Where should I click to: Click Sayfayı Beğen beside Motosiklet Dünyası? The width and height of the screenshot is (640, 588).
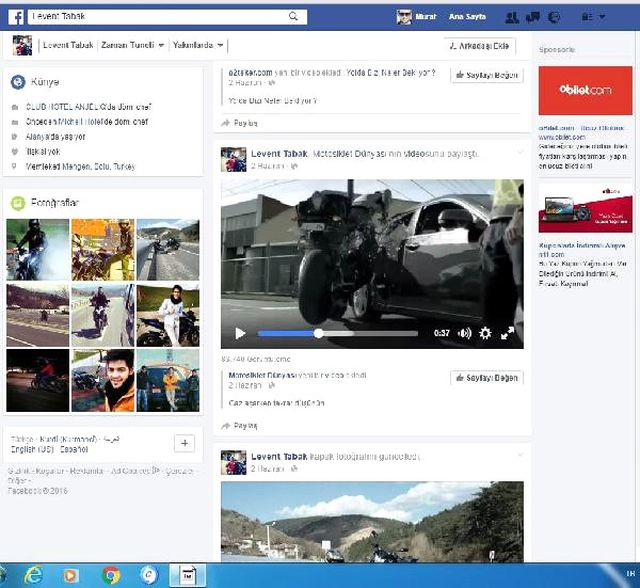point(487,378)
